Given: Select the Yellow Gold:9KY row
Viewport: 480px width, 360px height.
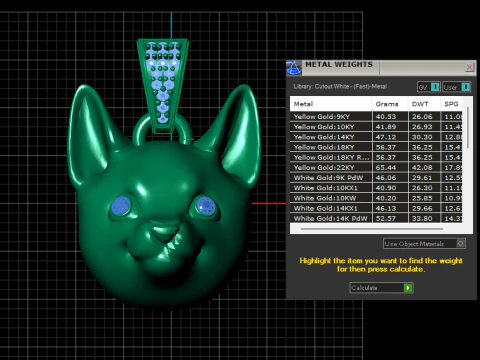Looking at the screenshot, I should point(376,116).
